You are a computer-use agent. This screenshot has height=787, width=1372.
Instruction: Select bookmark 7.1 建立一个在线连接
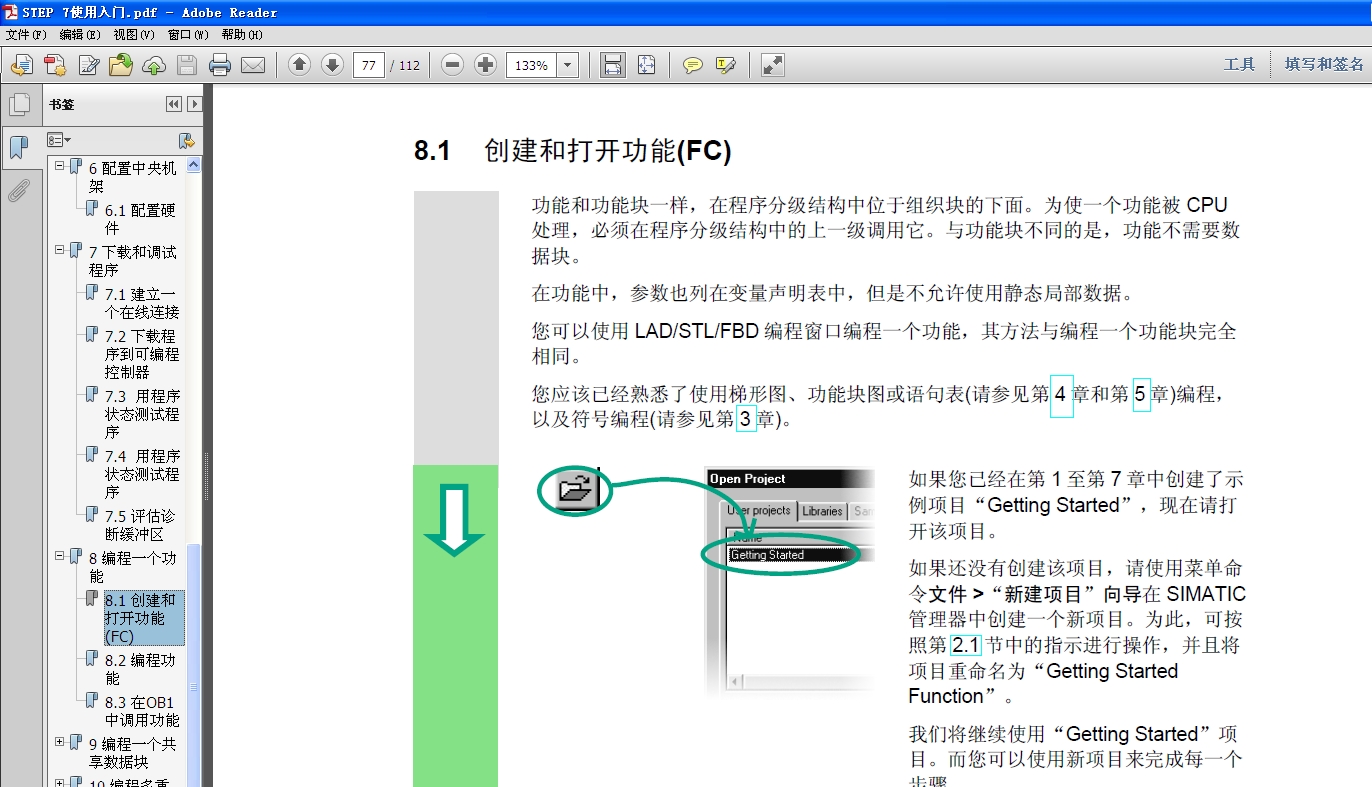(x=142, y=303)
